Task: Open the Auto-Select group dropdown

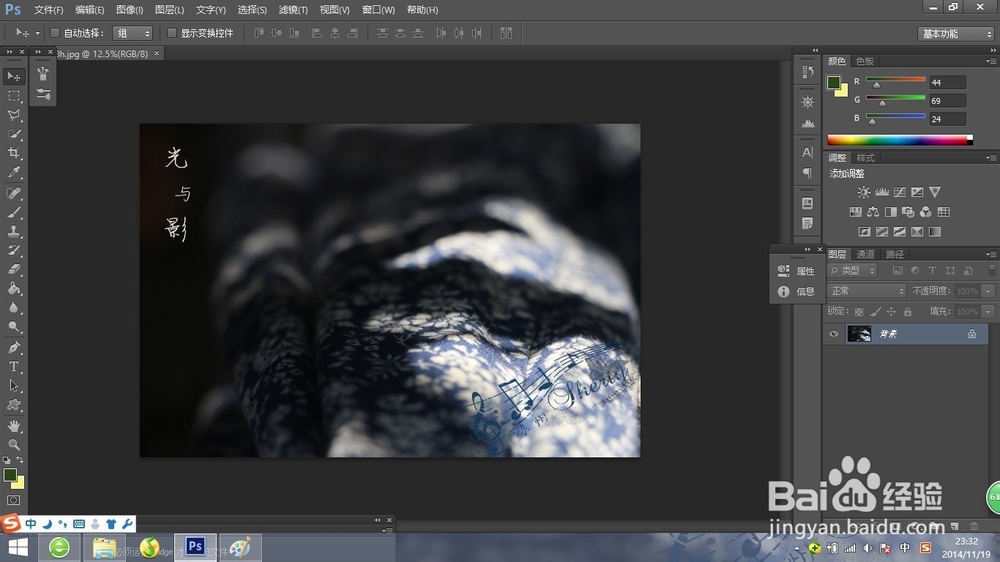Action: click(x=133, y=33)
